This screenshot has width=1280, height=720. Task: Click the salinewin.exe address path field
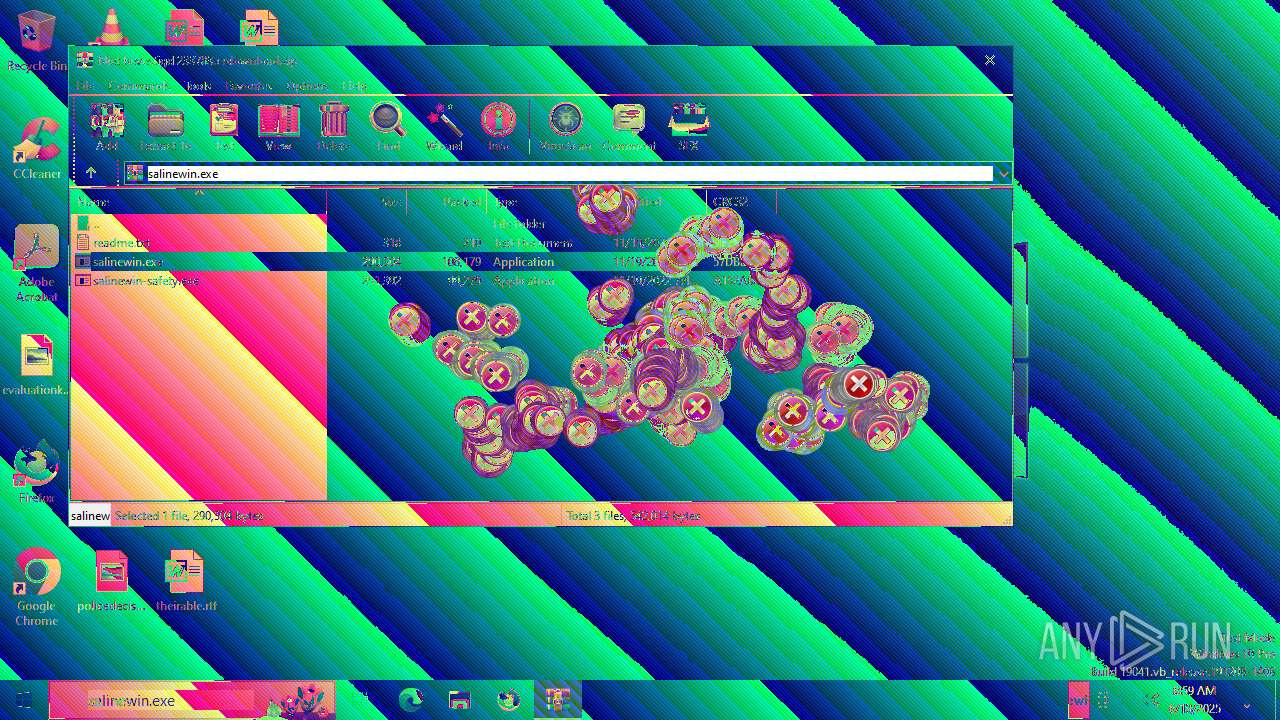pyautogui.click(x=559, y=173)
